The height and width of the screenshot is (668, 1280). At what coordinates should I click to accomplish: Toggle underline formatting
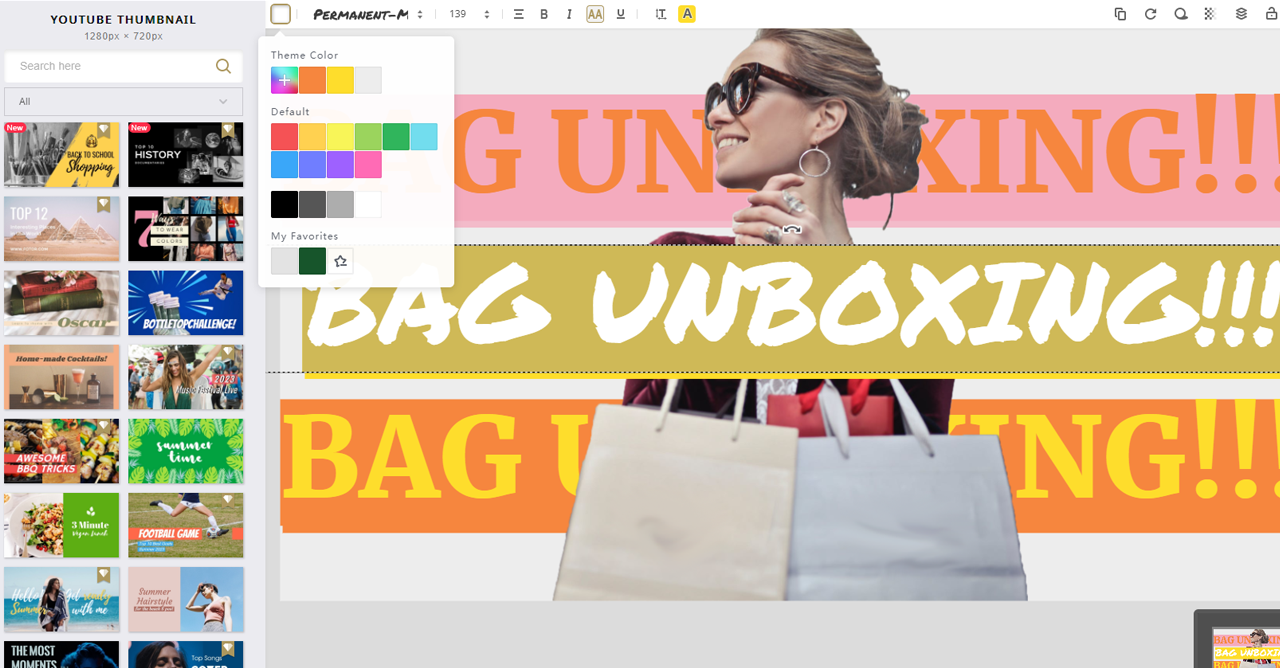point(621,14)
